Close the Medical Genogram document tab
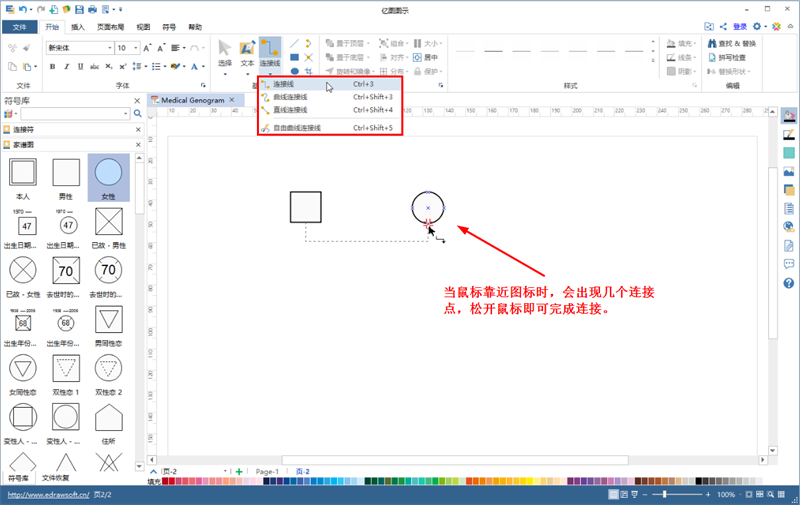 pyautogui.click(x=232, y=100)
